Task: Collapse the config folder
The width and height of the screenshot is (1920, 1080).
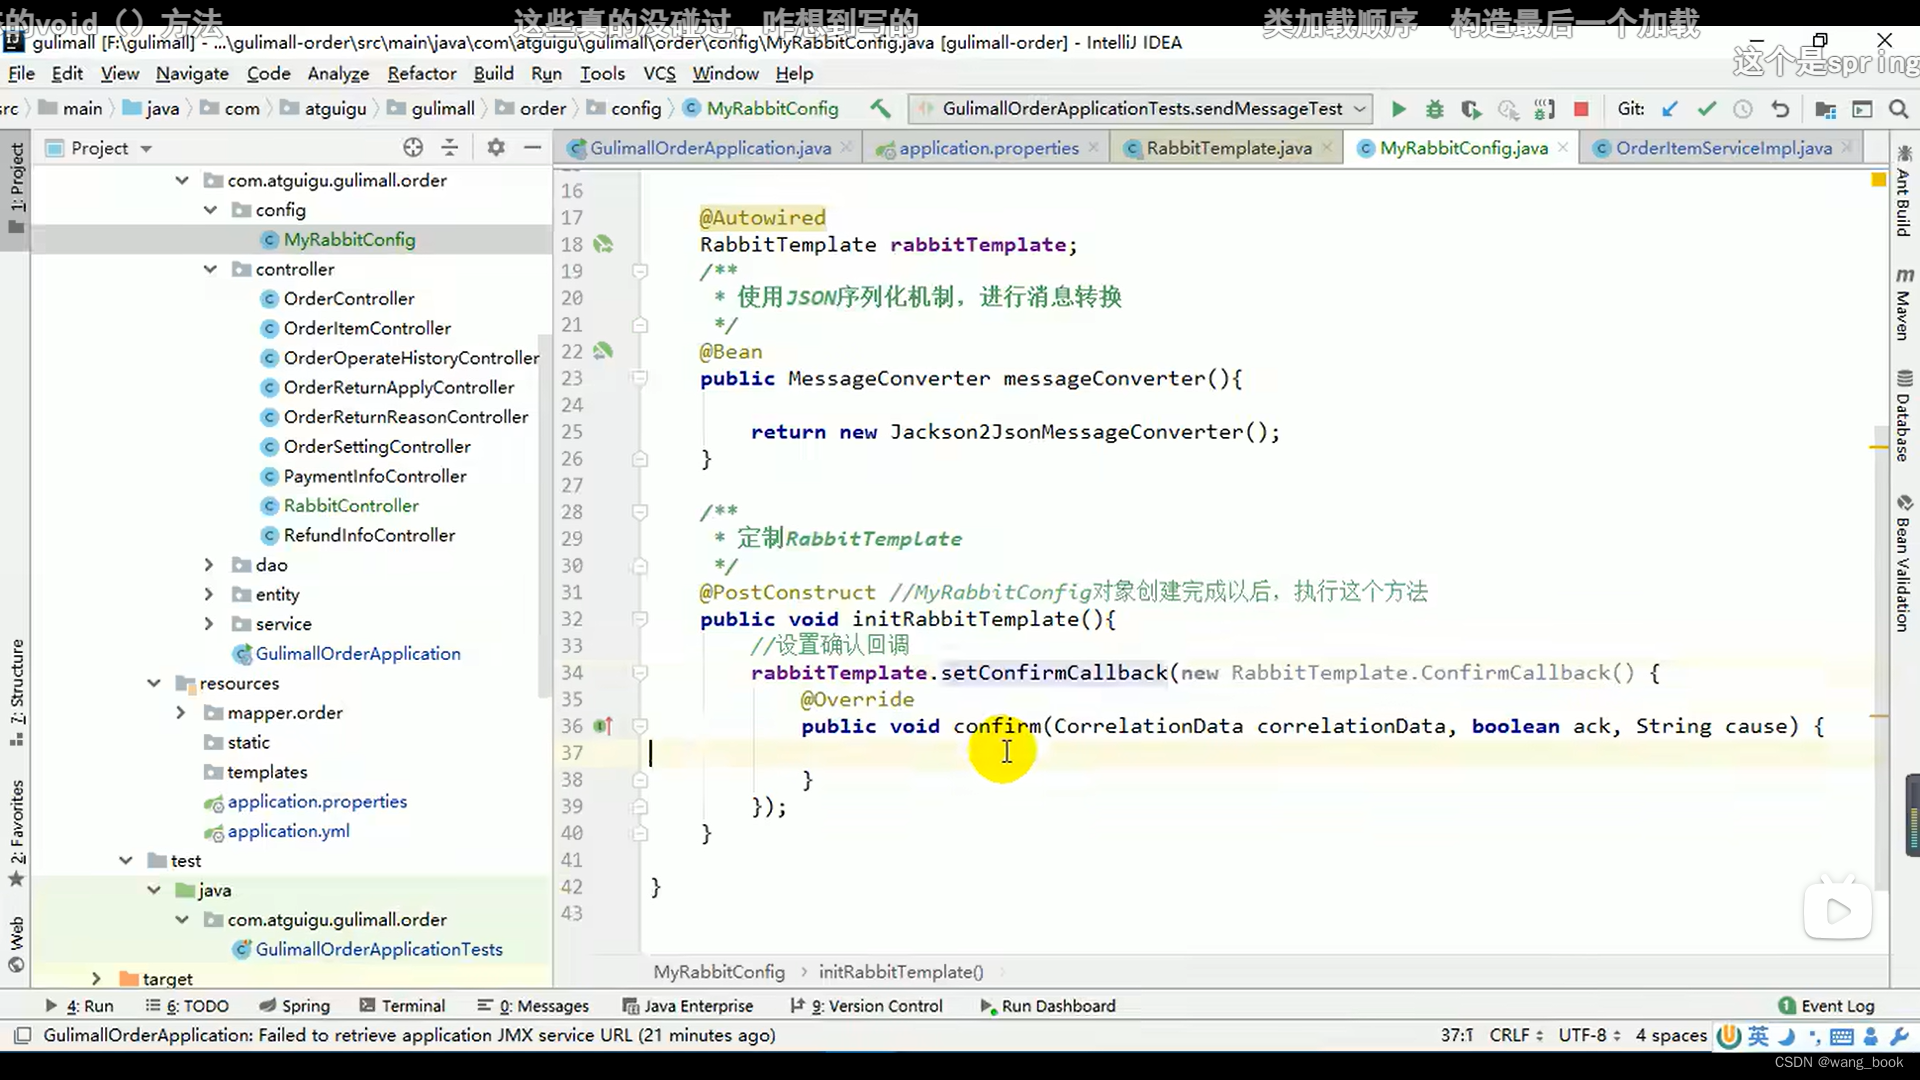Action: point(210,210)
